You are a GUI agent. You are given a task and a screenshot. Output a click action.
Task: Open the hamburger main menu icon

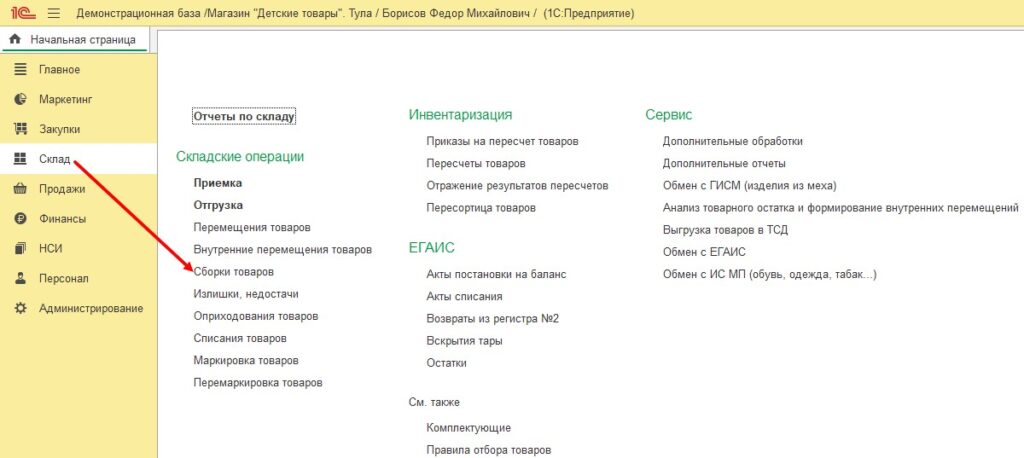[53, 14]
